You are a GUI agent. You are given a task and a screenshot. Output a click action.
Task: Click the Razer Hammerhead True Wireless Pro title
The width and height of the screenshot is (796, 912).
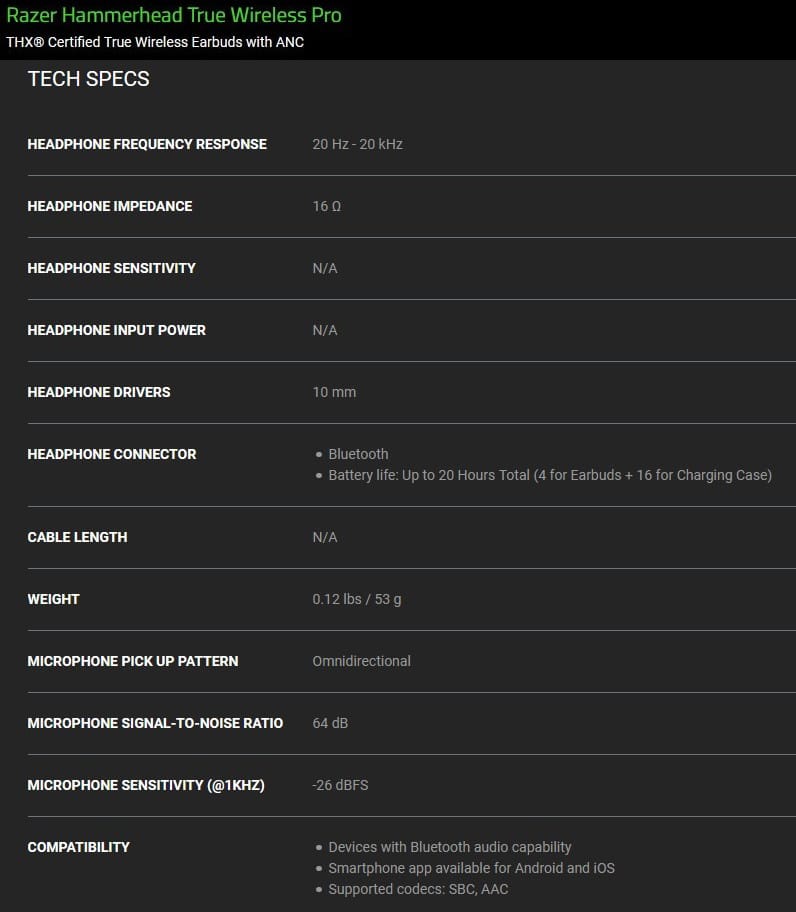click(x=174, y=15)
